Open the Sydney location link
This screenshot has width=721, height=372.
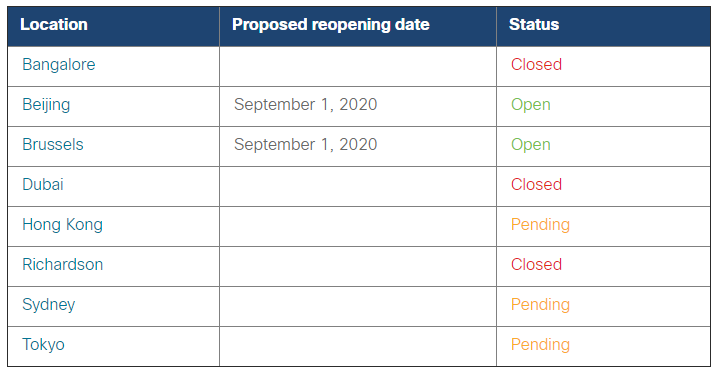(x=49, y=305)
